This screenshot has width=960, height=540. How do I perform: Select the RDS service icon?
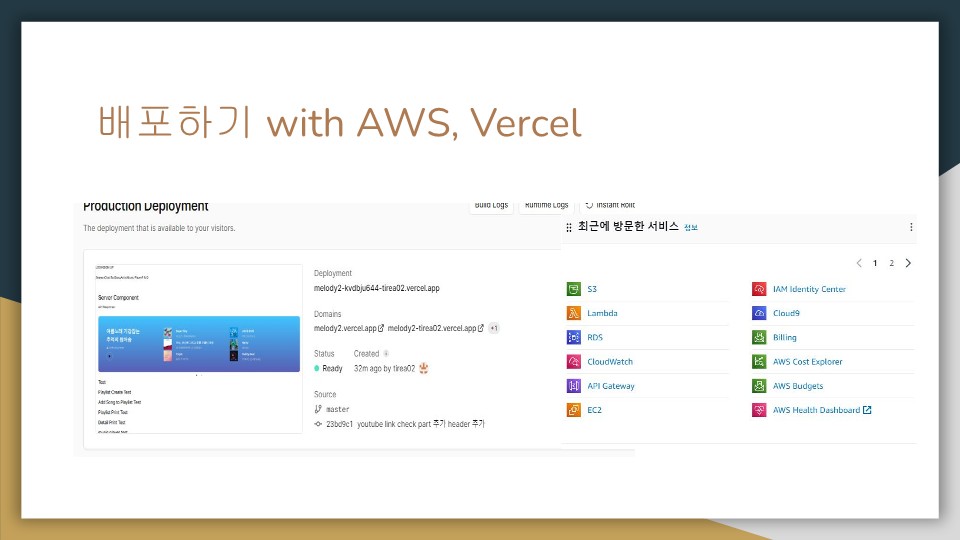click(x=574, y=337)
